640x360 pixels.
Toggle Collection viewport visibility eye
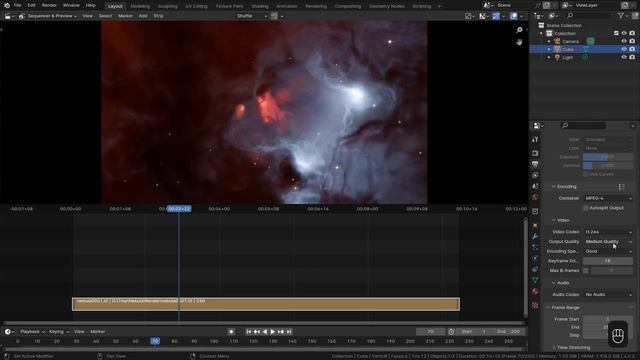(x=624, y=33)
